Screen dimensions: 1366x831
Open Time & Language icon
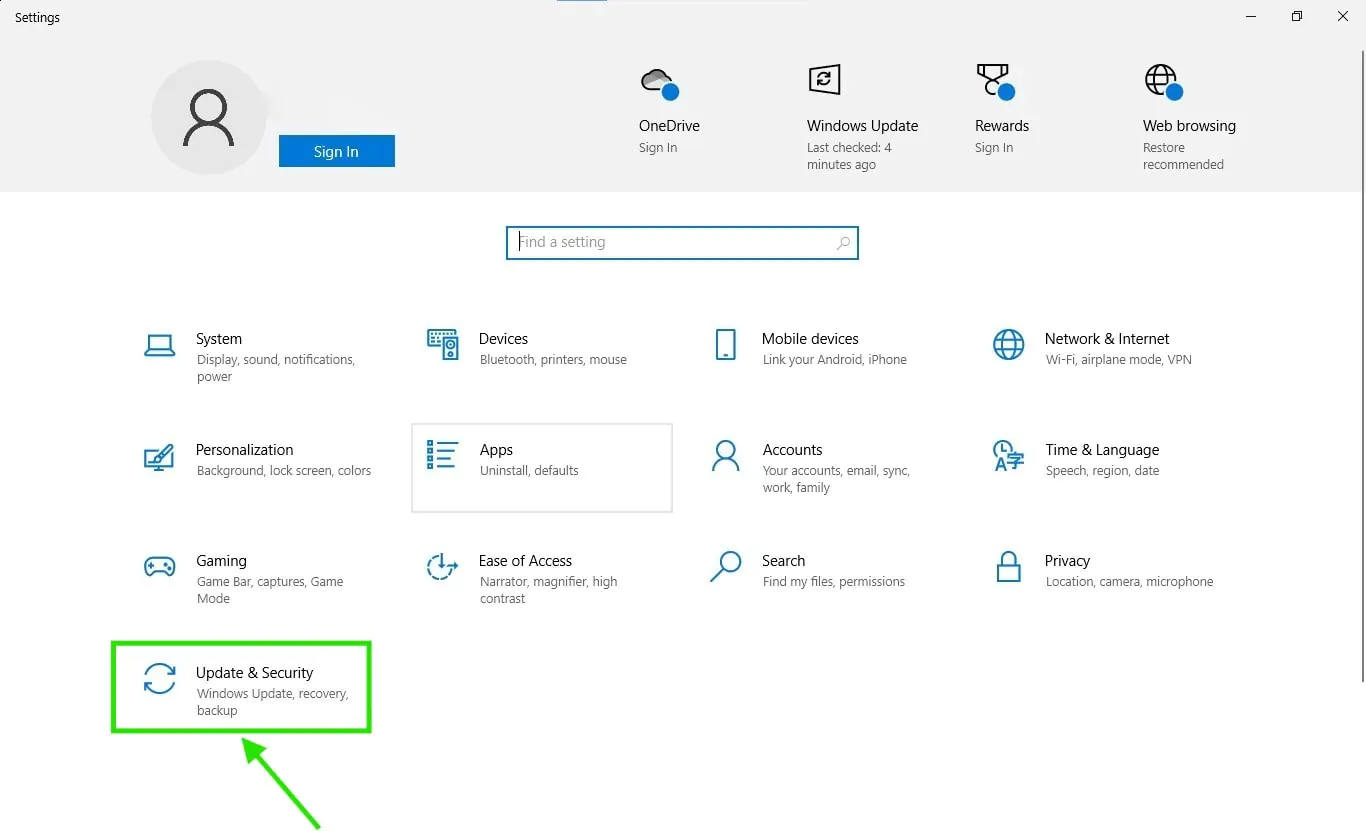1008,455
